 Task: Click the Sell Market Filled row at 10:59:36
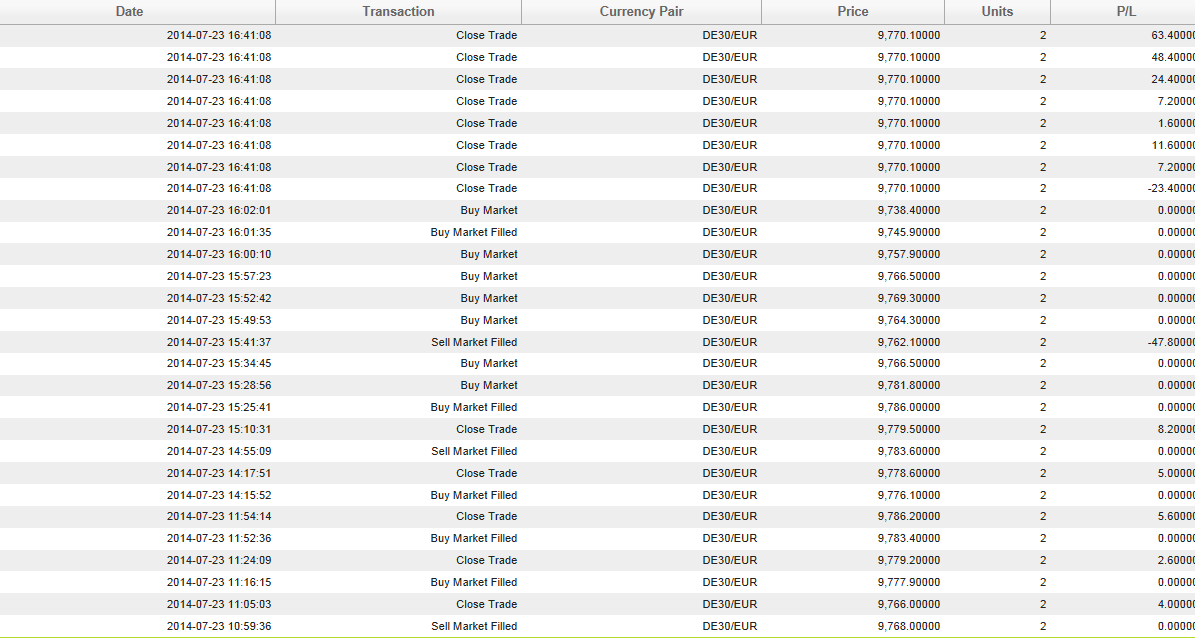(x=598, y=627)
